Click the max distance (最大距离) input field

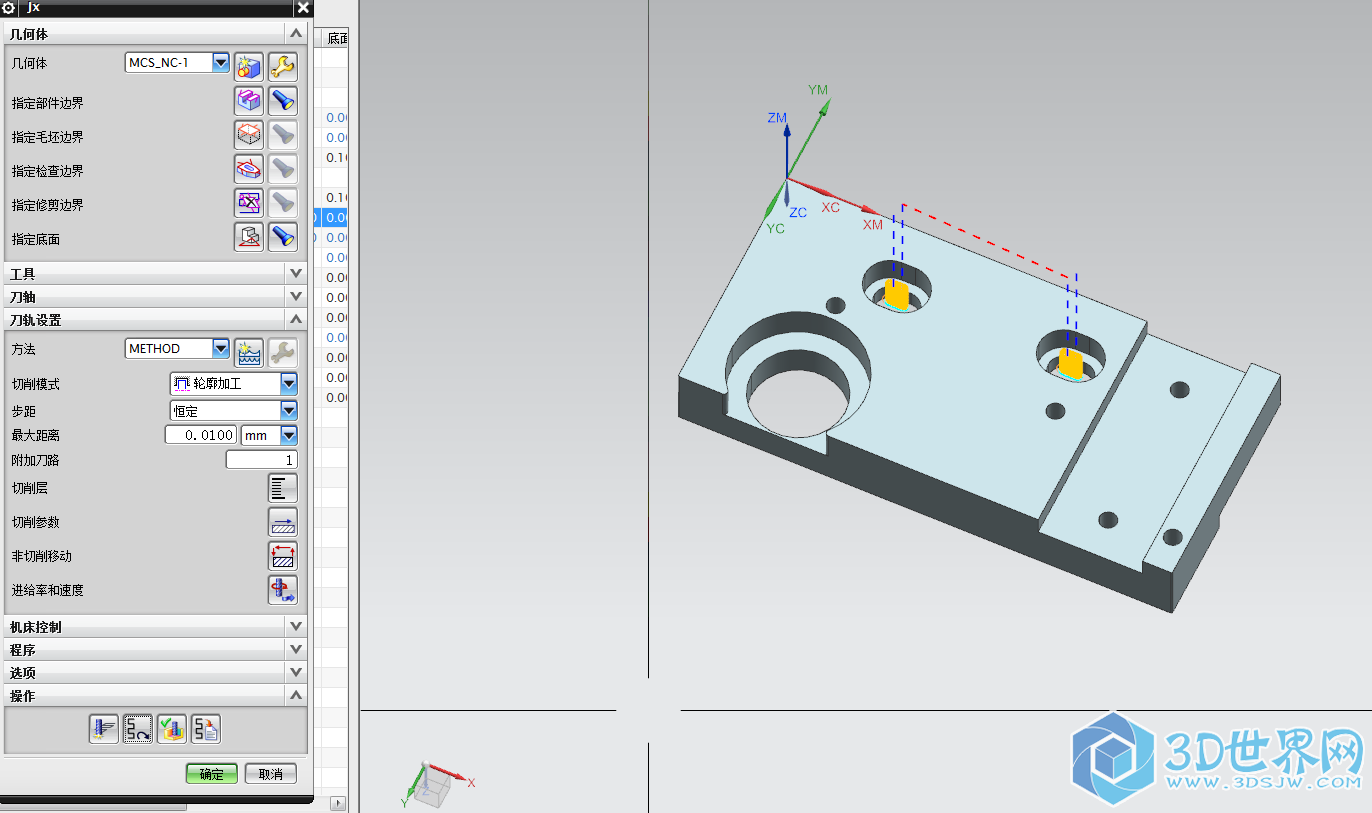(201, 435)
